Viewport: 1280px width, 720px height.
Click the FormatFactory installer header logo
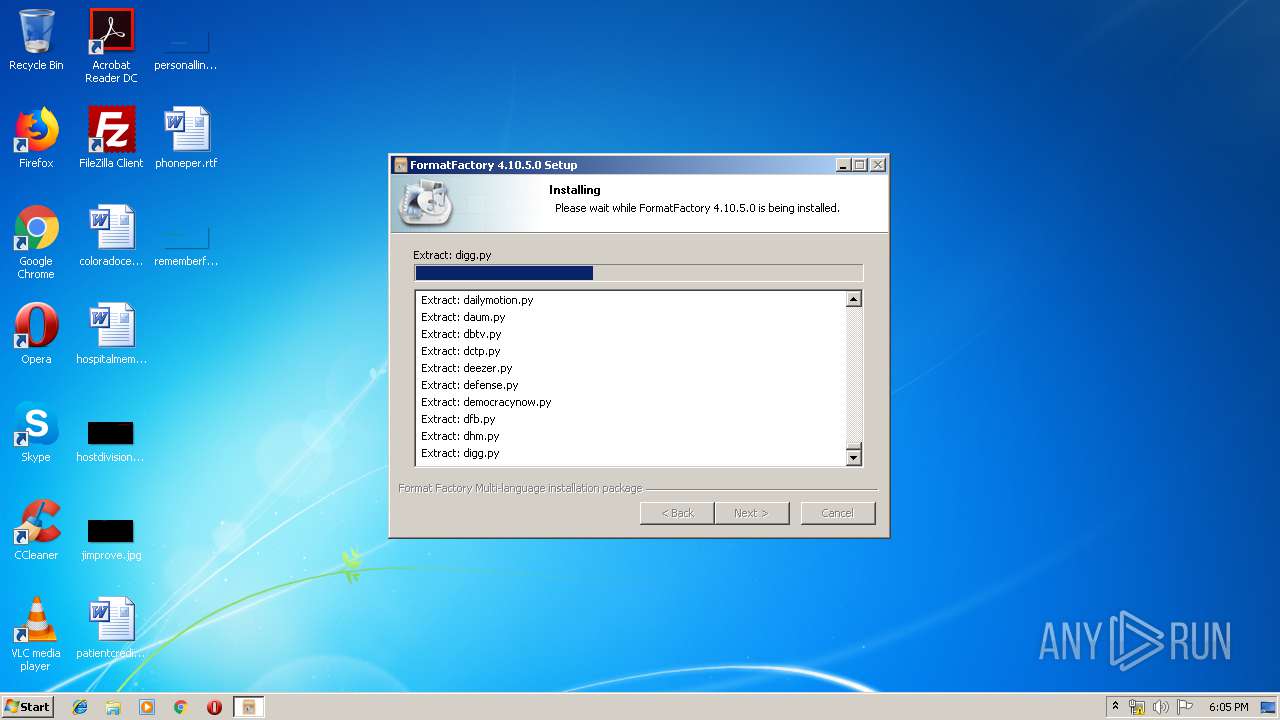pos(427,204)
